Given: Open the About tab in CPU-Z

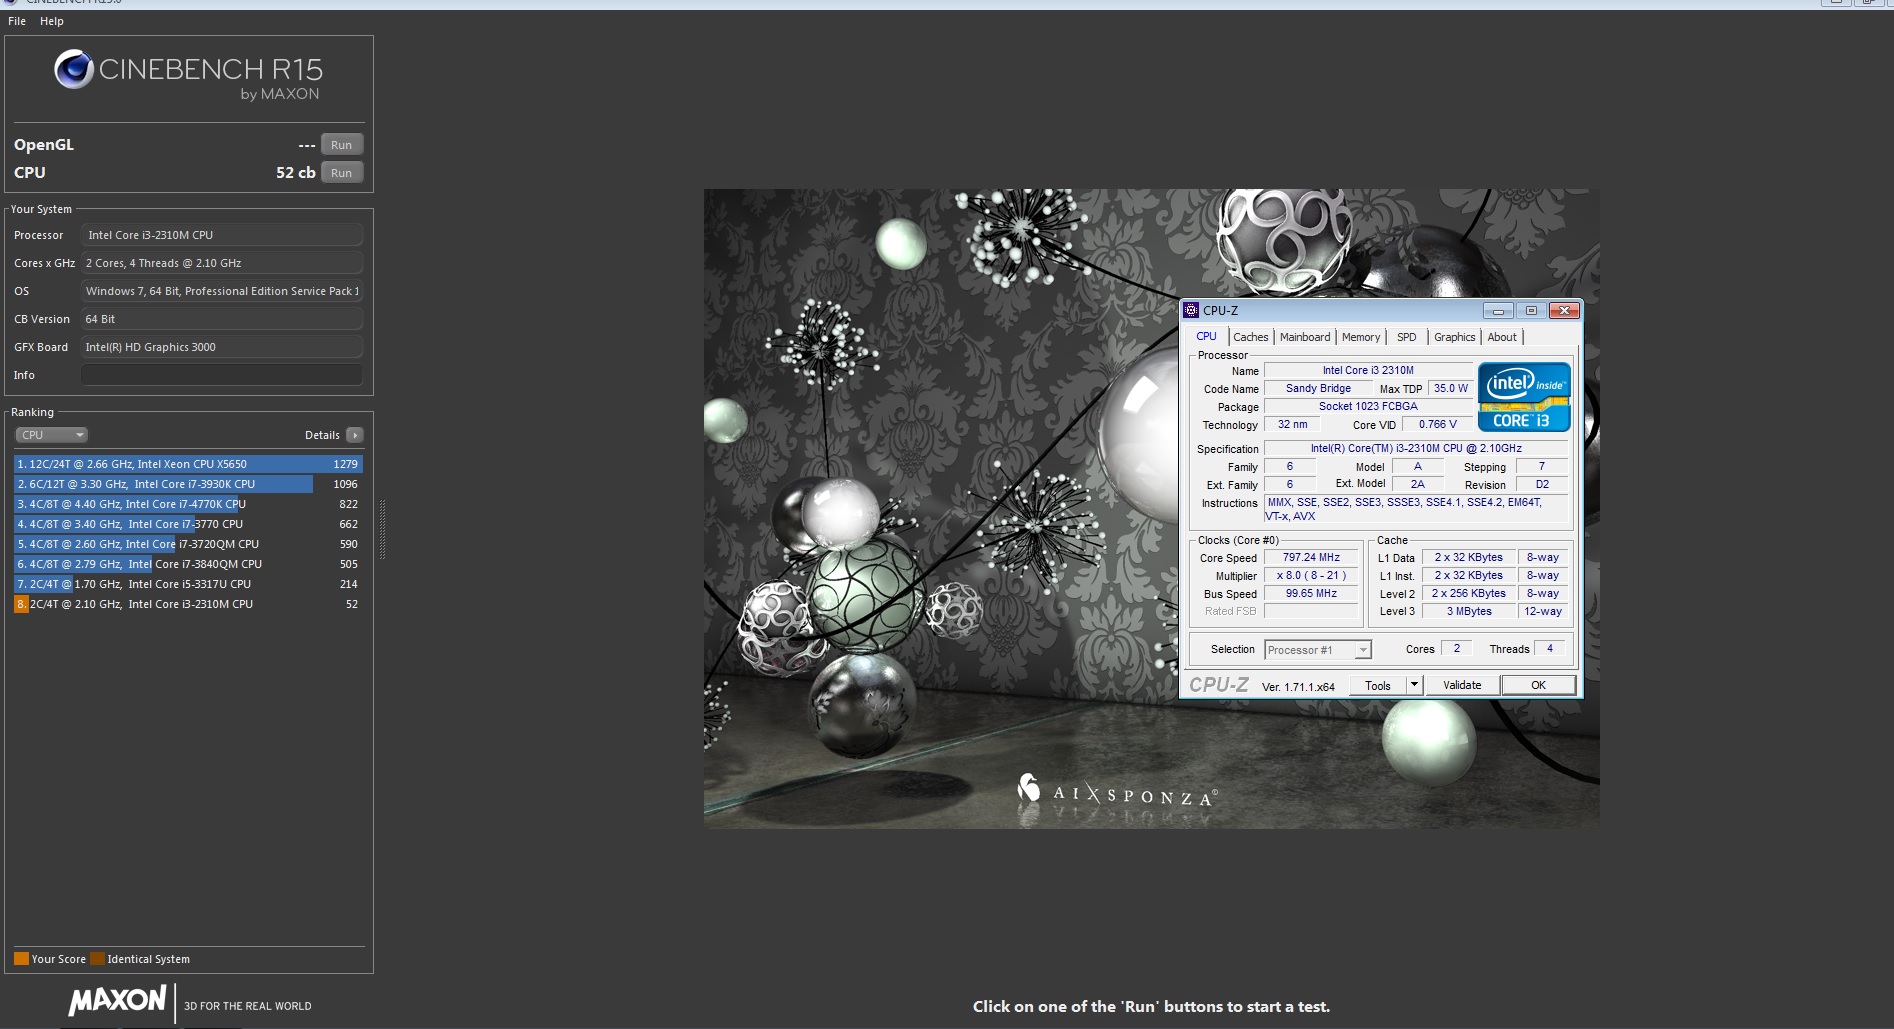Looking at the screenshot, I should click(x=1502, y=337).
